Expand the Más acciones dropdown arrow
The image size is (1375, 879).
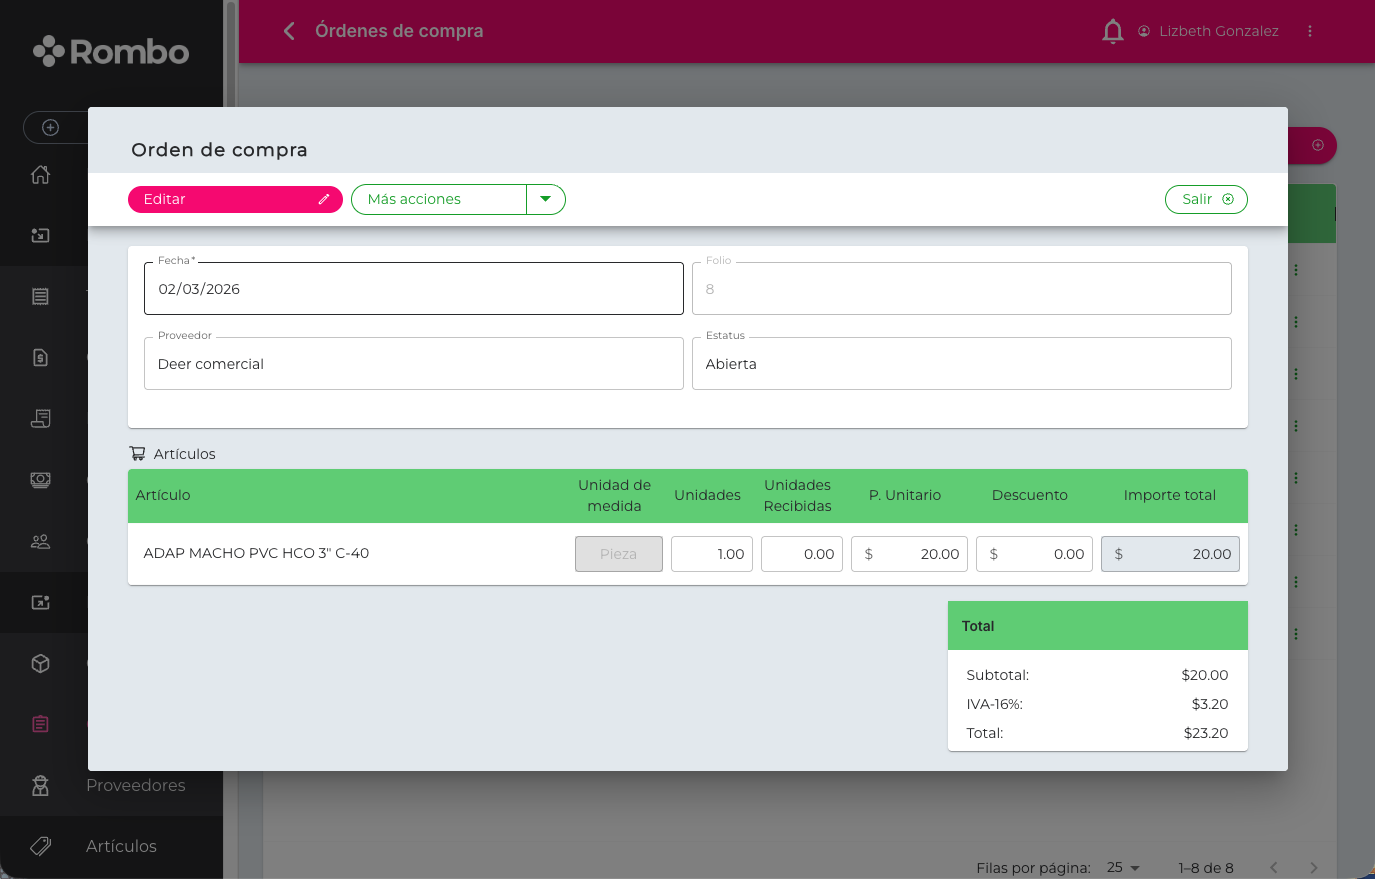[x=545, y=199]
